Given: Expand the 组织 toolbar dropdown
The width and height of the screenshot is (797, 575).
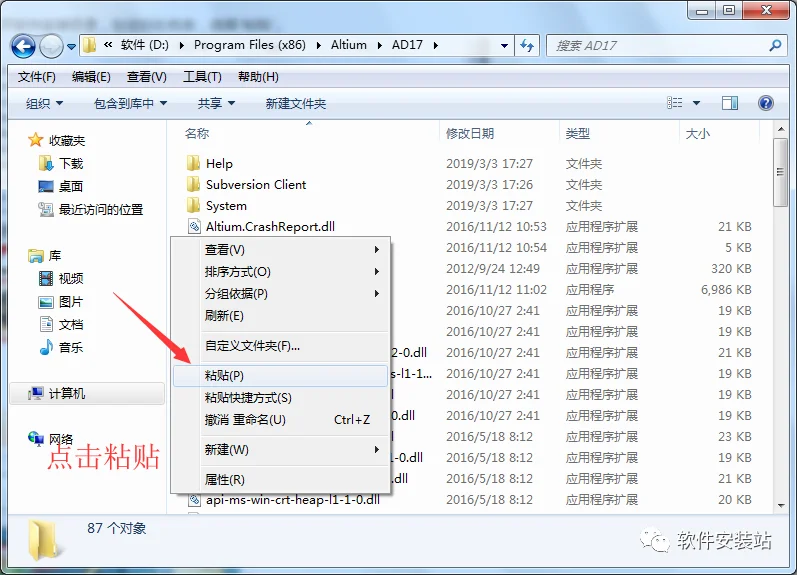Looking at the screenshot, I should coord(45,104).
